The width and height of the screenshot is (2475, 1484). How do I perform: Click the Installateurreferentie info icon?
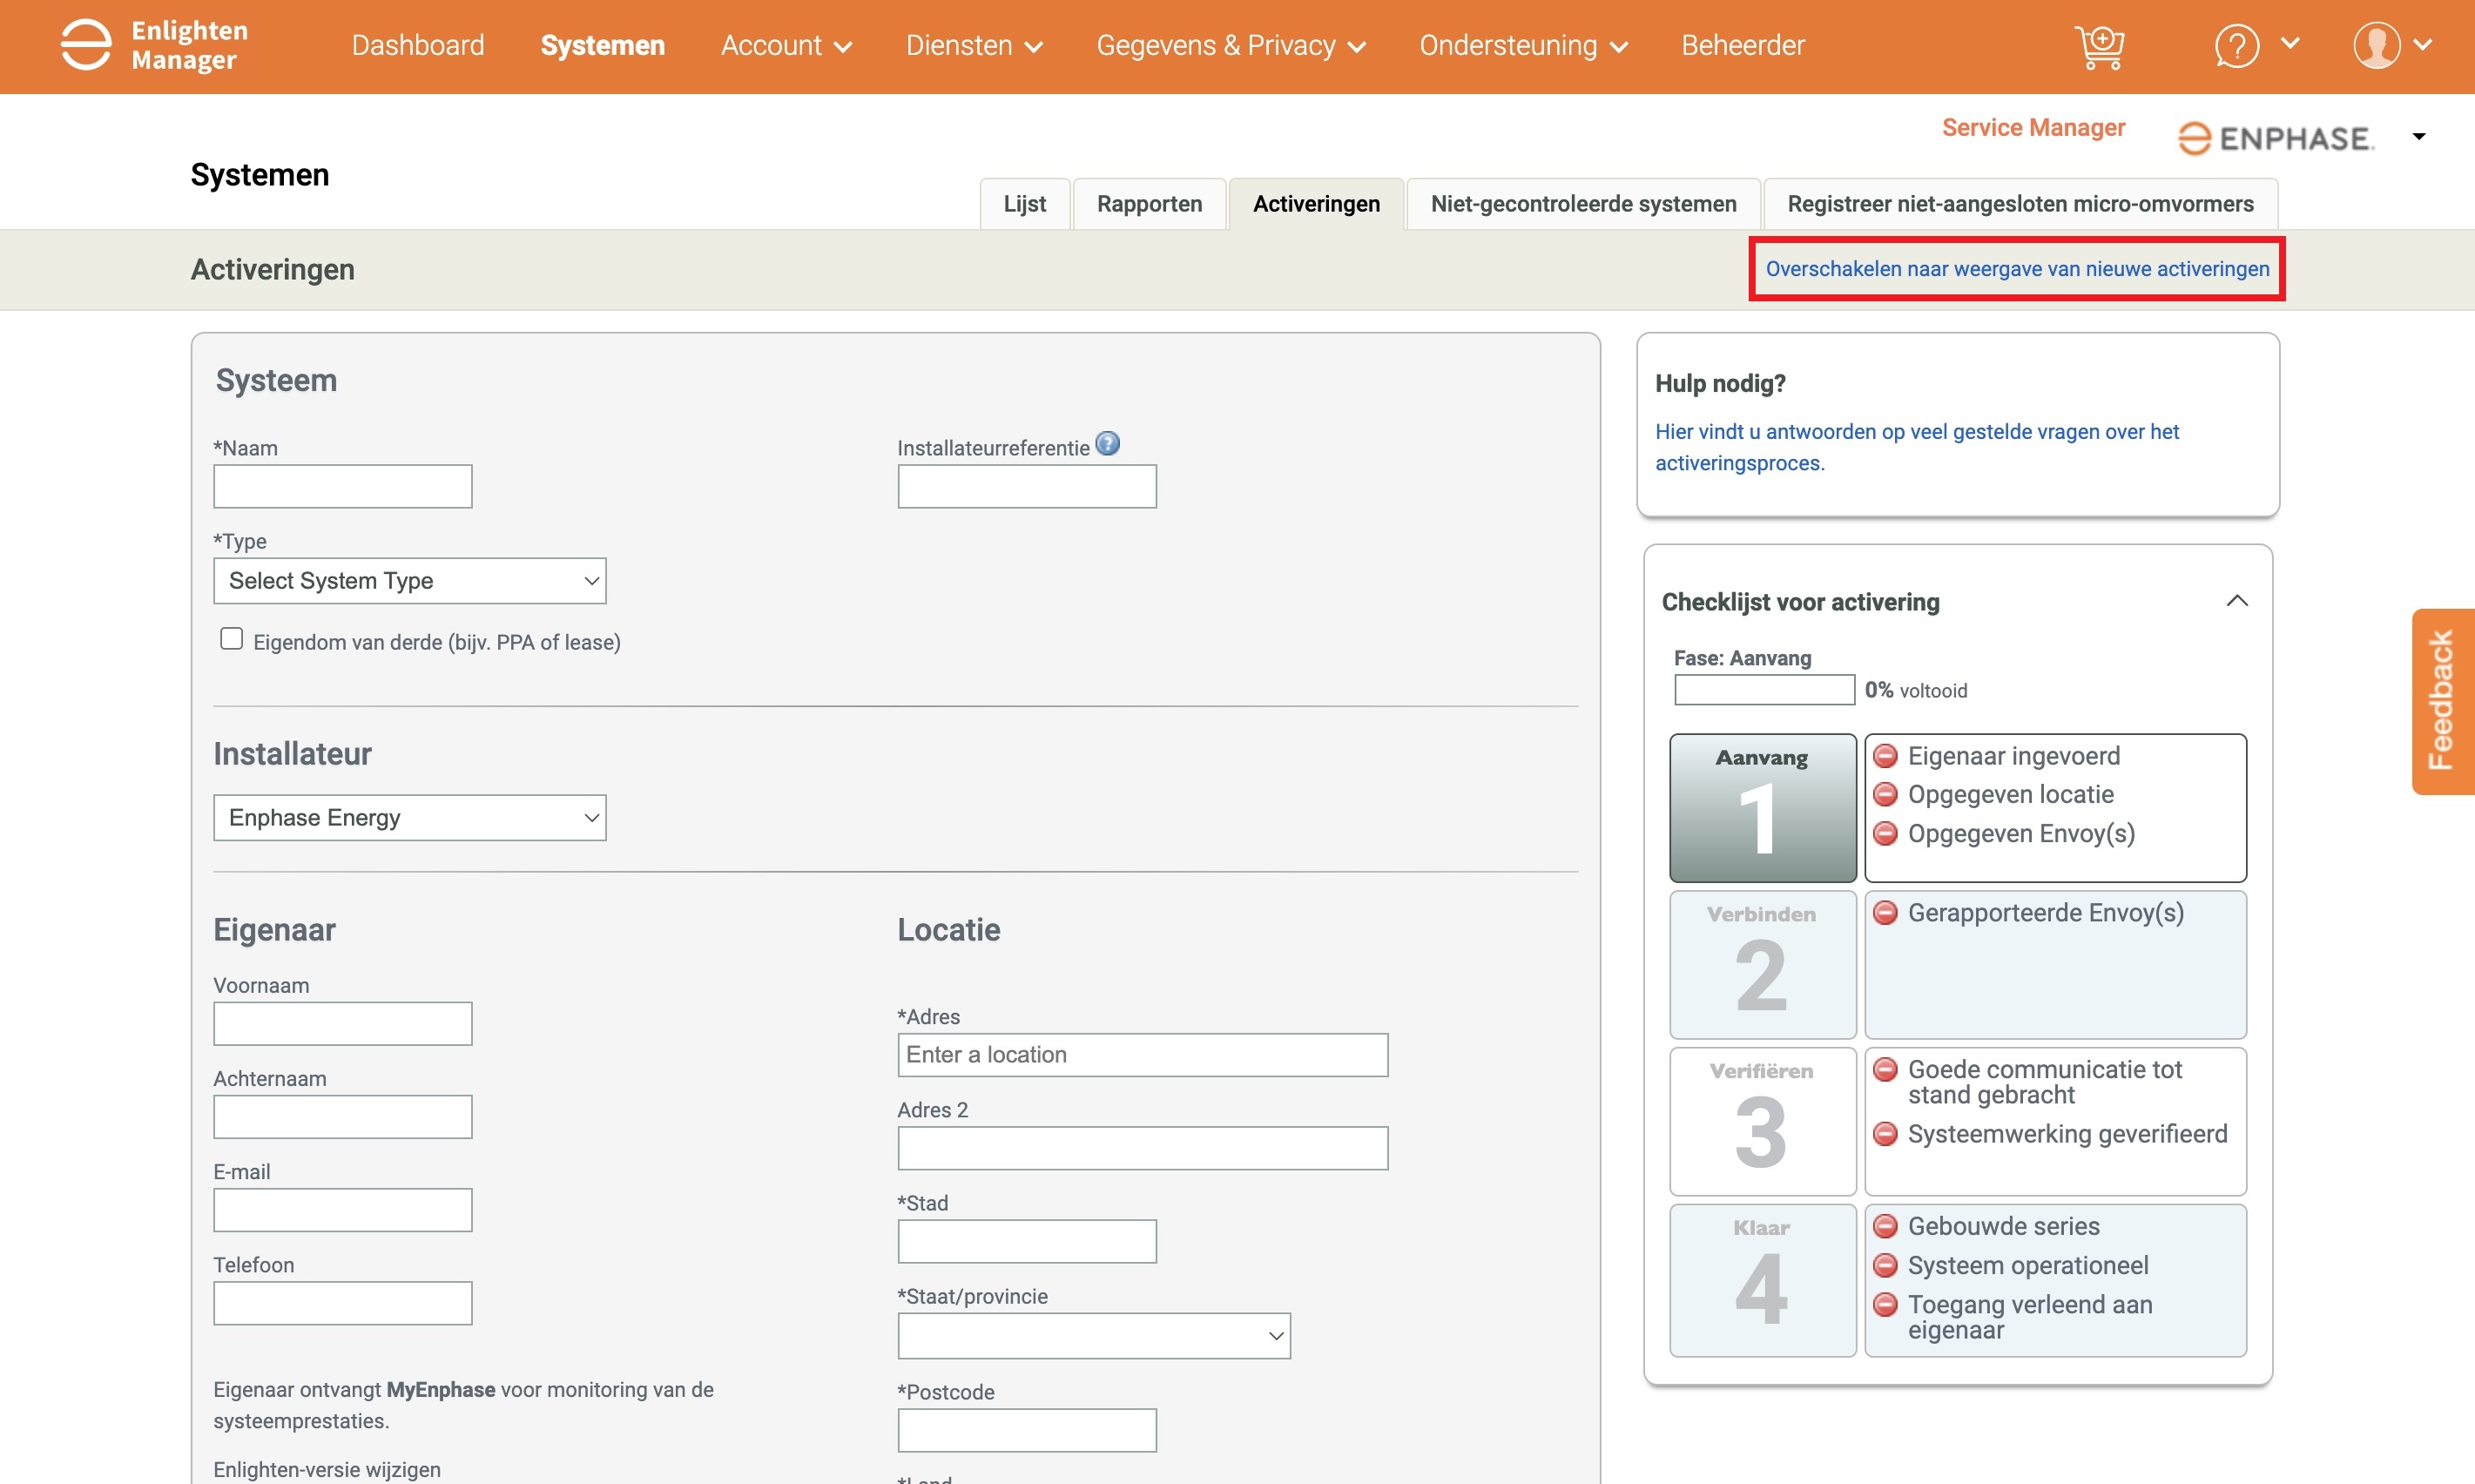(x=1107, y=444)
